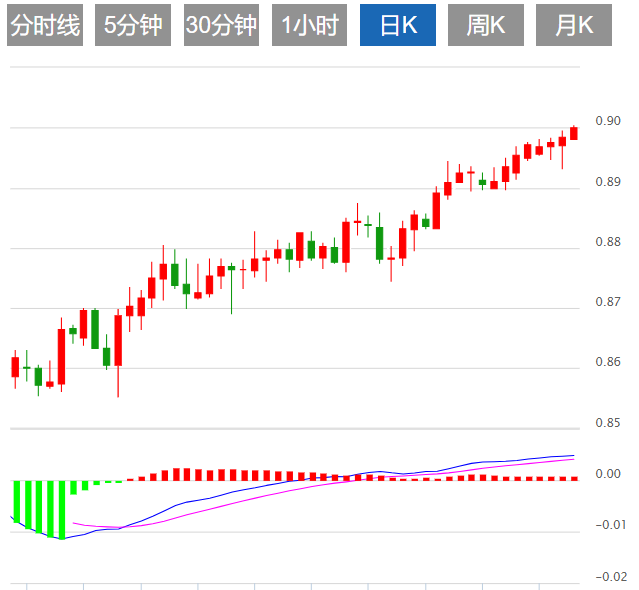Click the 0.86 price axis label
The width and height of the screenshot is (639, 590).
607,362
